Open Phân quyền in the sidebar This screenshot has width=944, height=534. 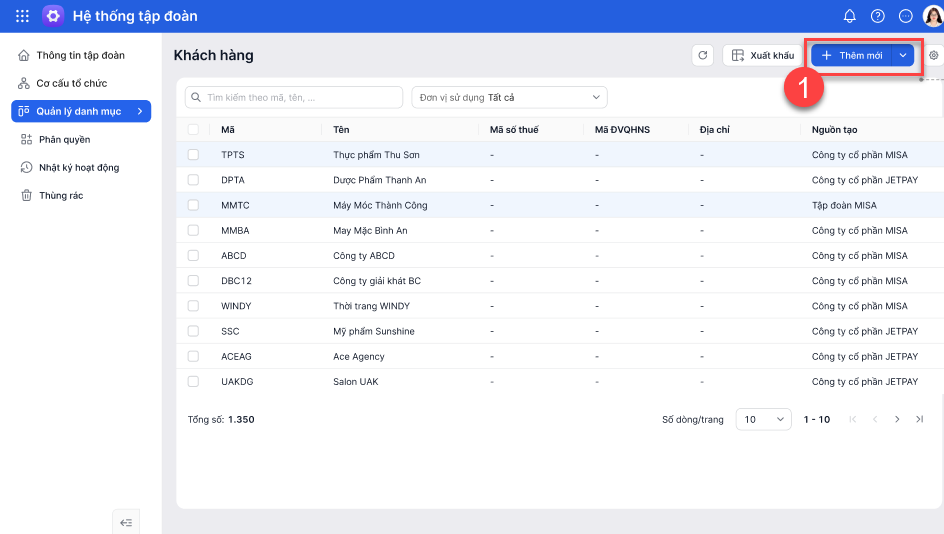click(64, 140)
